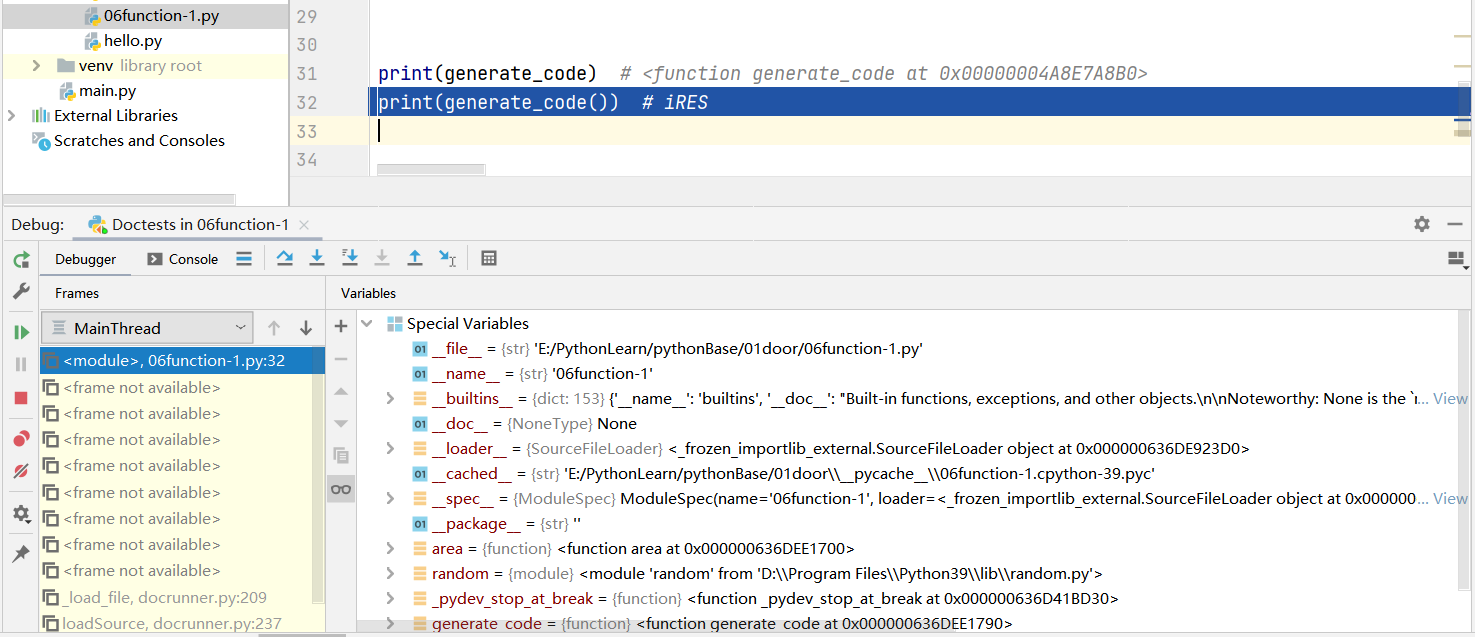The height and width of the screenshot is (637, 1475).
Task: Move watch down in Variables panel
Action: pyautogui.click(x=341, y=423)
